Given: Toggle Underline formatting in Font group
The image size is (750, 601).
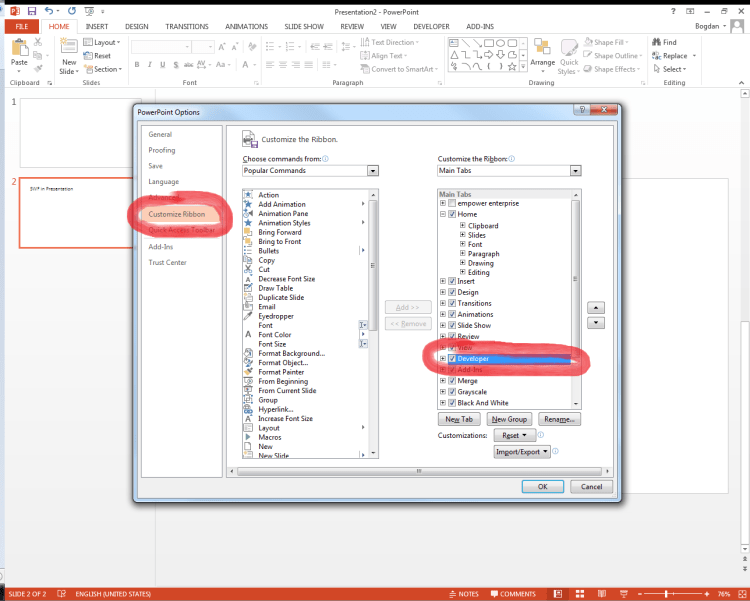Looking at the screenshot, I should click(x=163, y=65).
